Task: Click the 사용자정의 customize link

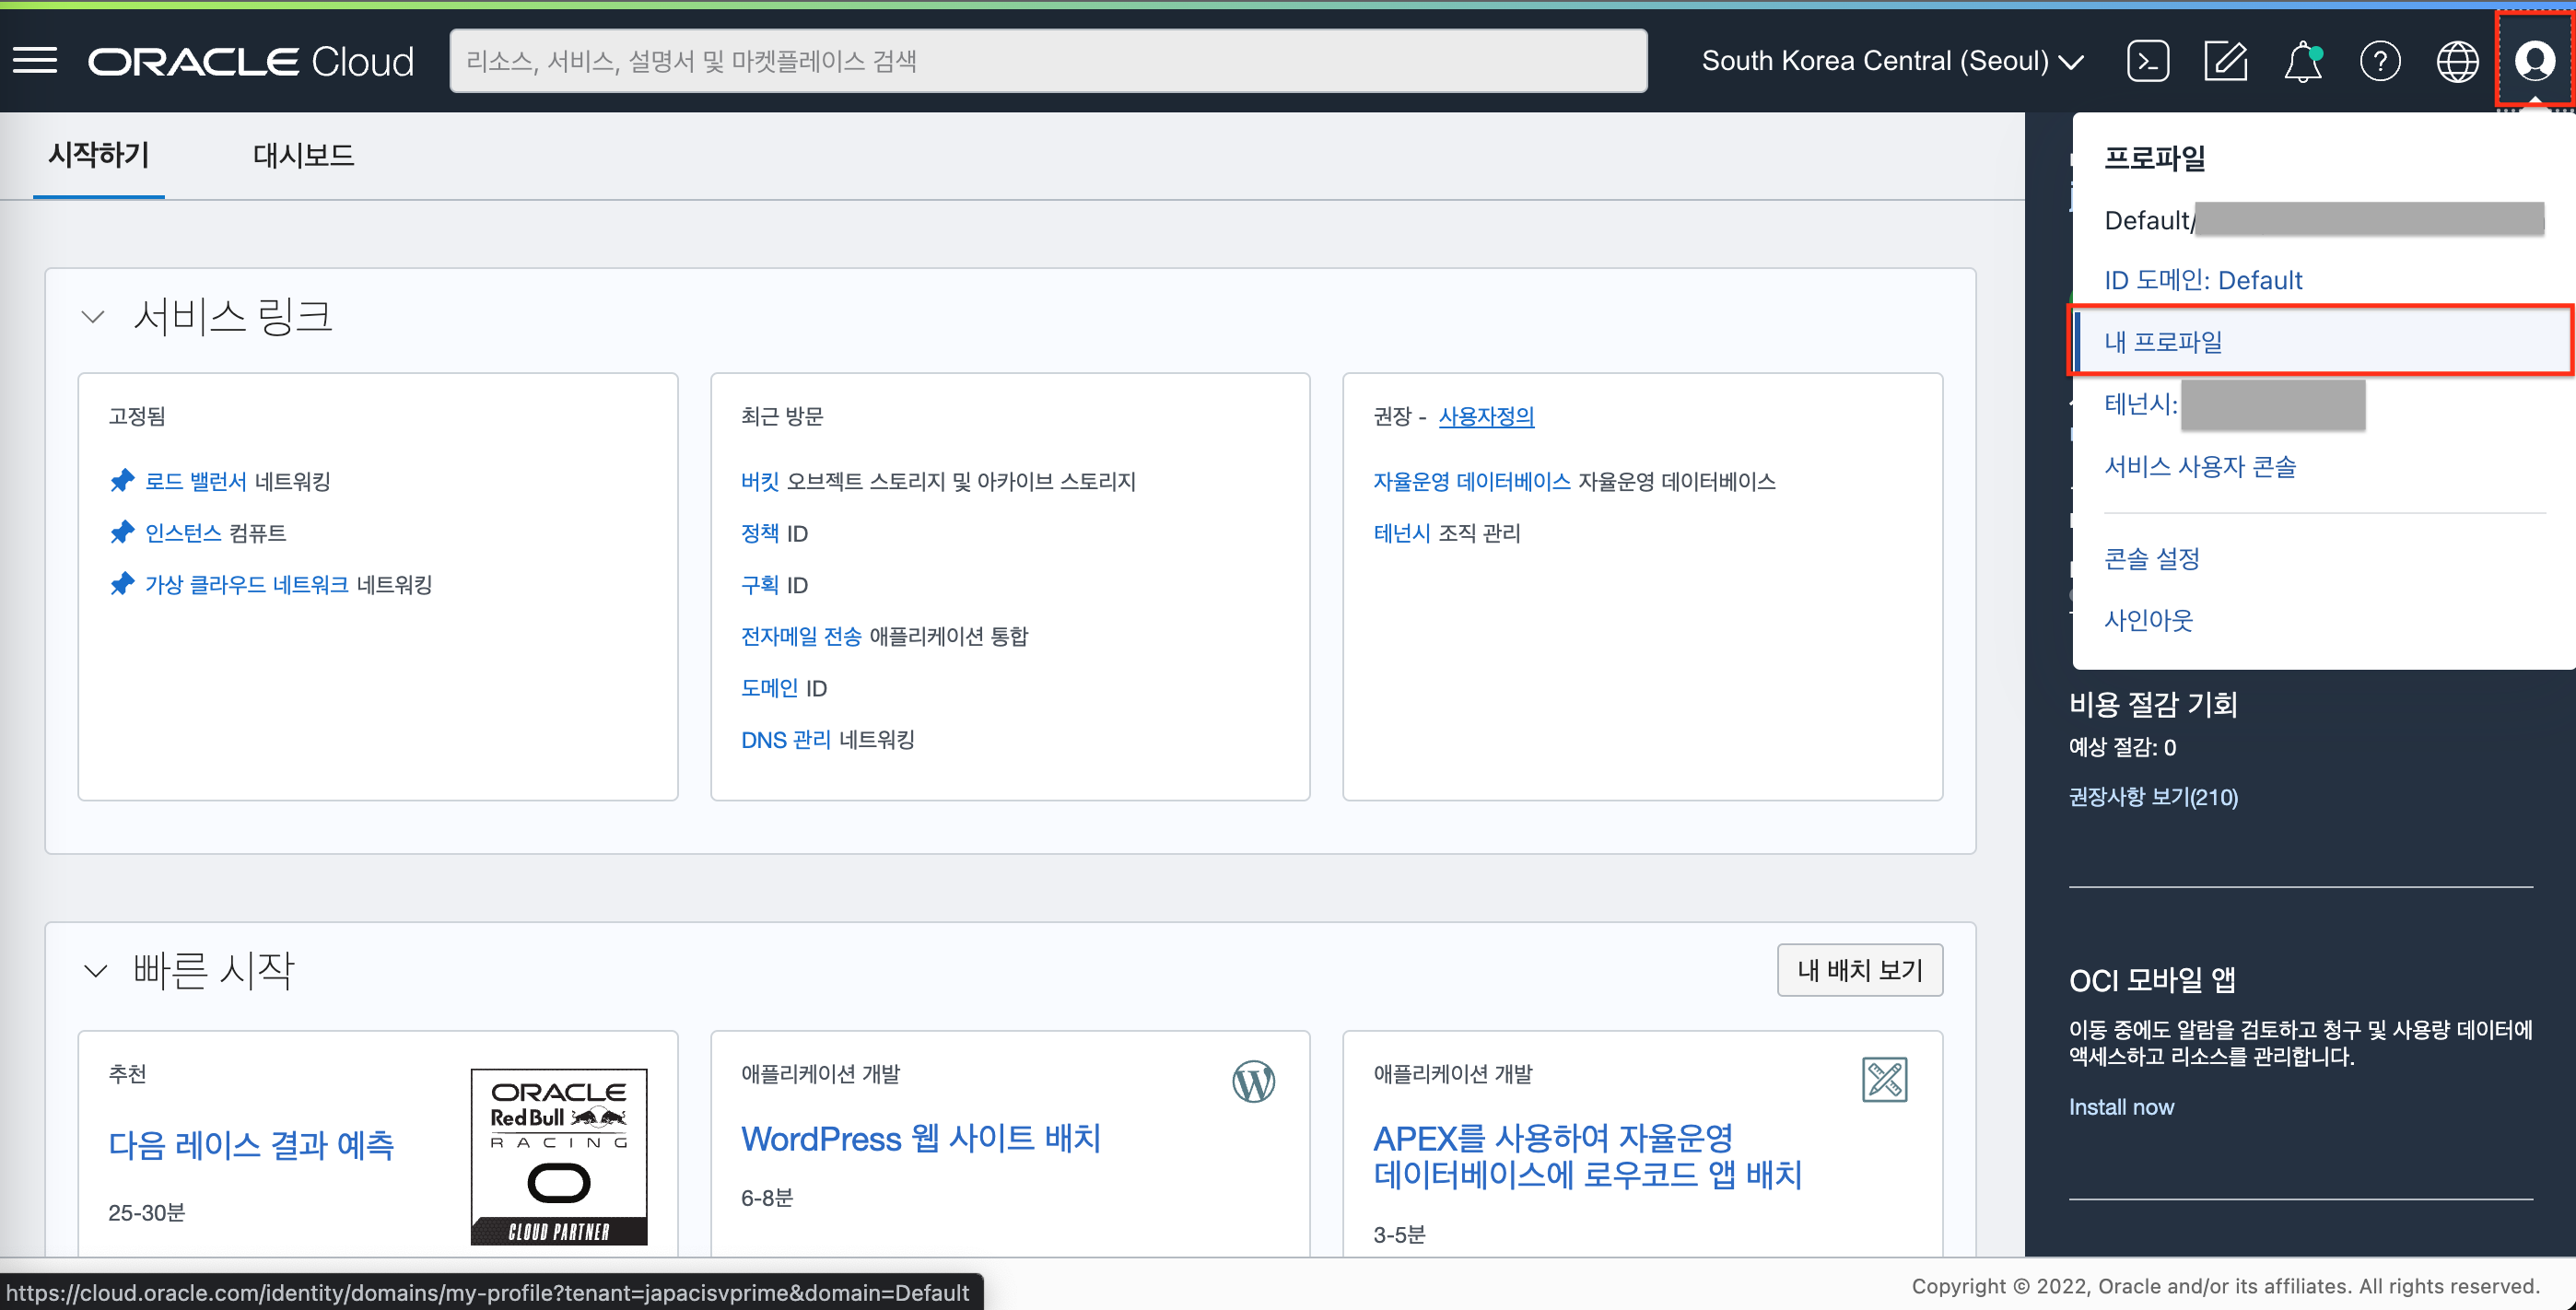Action: 1486,416
